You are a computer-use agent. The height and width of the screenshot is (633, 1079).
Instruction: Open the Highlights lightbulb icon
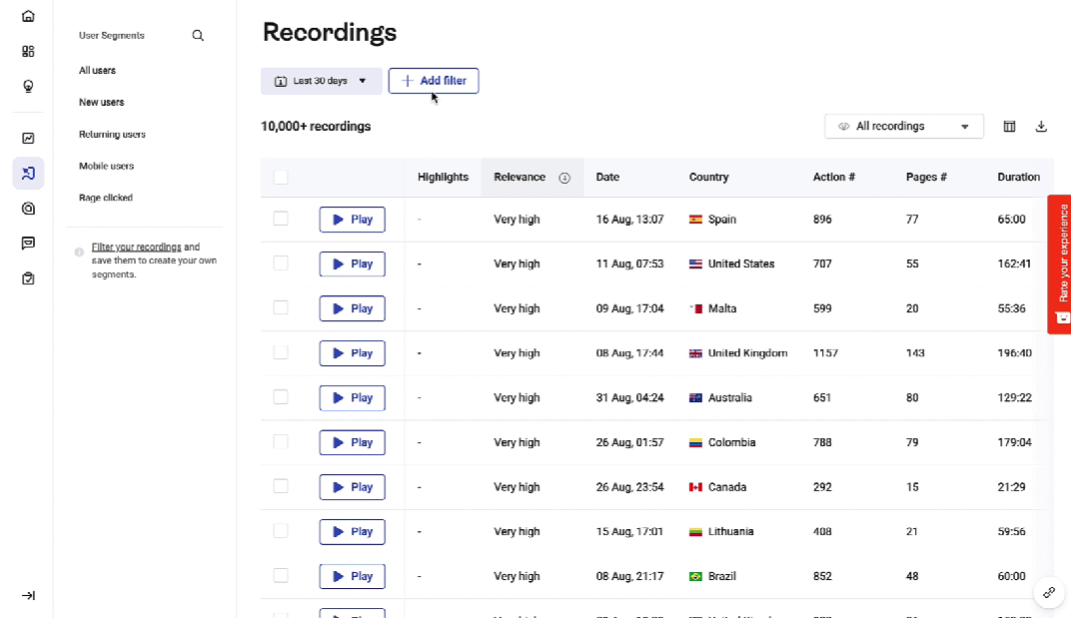click(28, 86)
